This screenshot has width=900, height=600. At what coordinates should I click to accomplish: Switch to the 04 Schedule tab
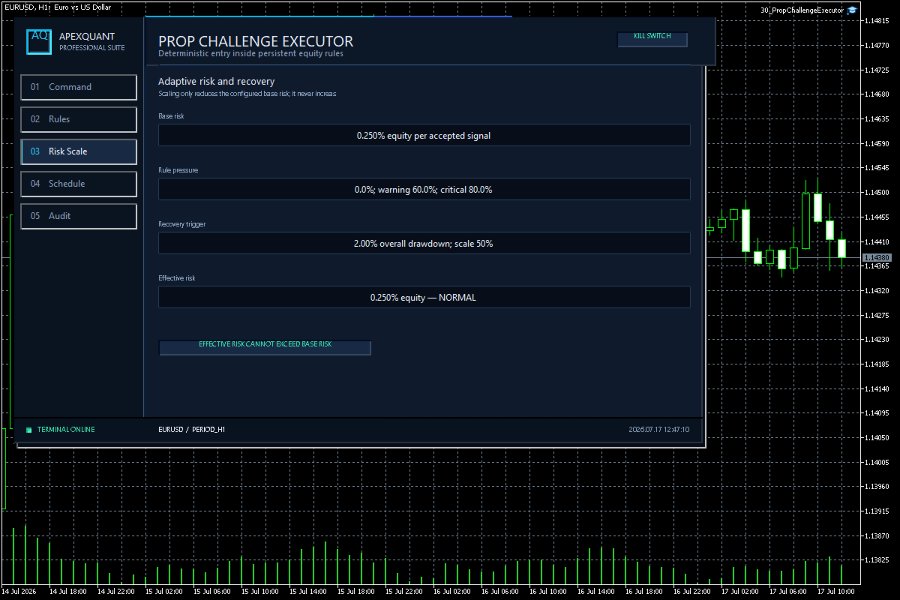click(79, 184)
